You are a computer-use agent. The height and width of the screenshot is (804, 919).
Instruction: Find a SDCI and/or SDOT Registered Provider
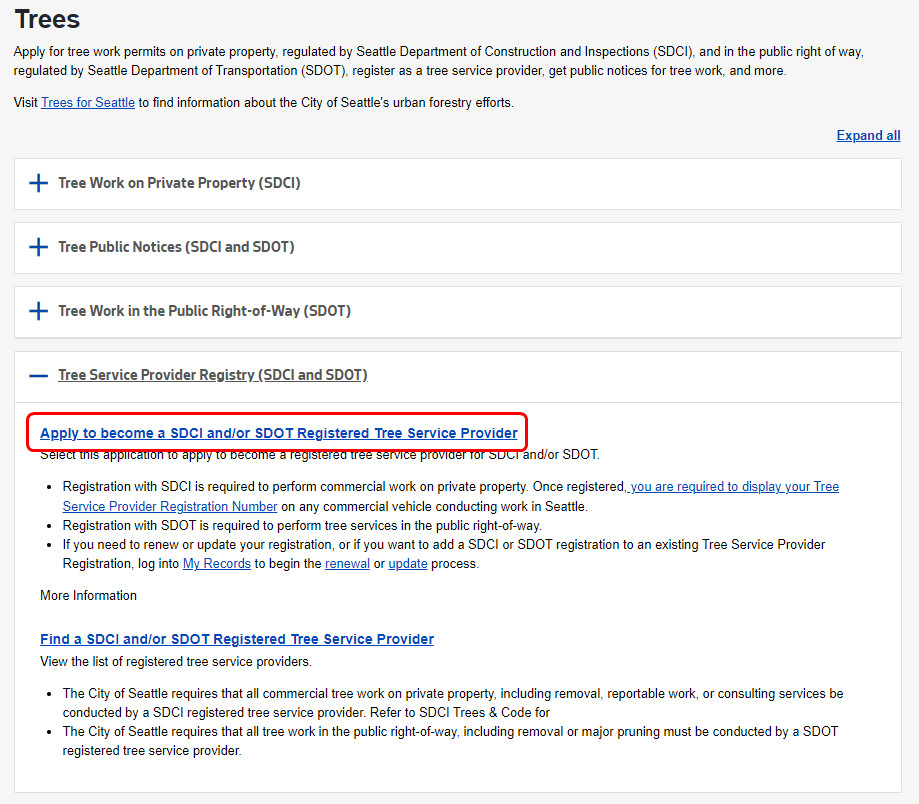click(237, 639)
